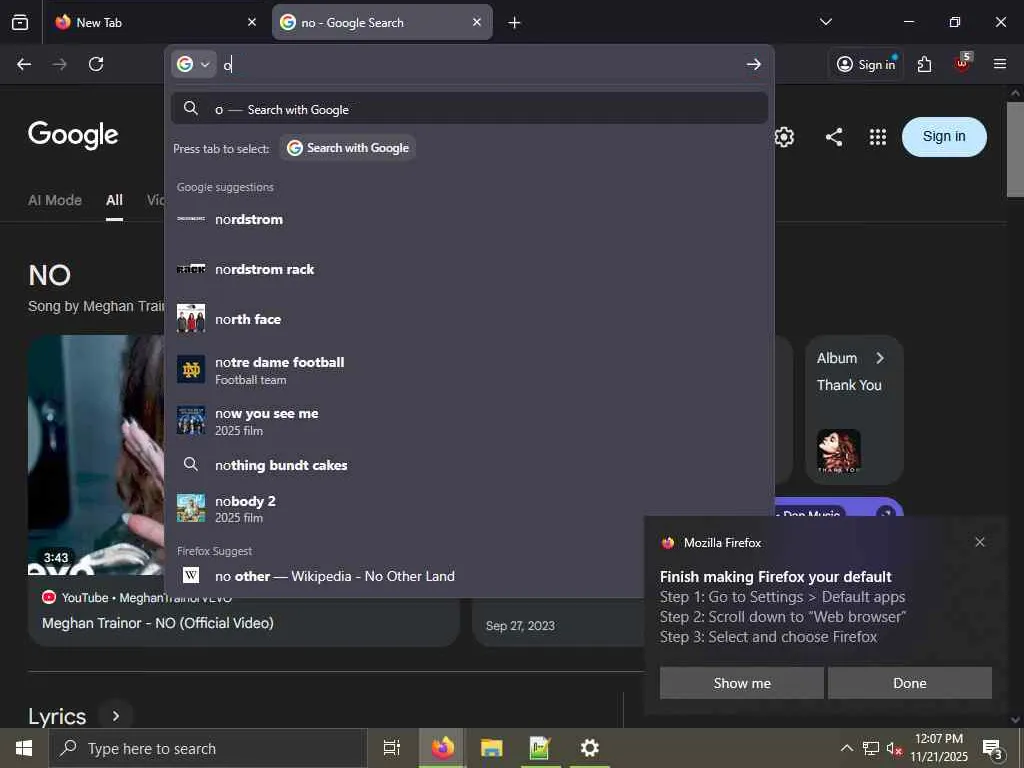This screenshot has width=1024, height=768.
Task: Open the No Other Land Wikipedia suggestion
Action: tap(469, 576)
